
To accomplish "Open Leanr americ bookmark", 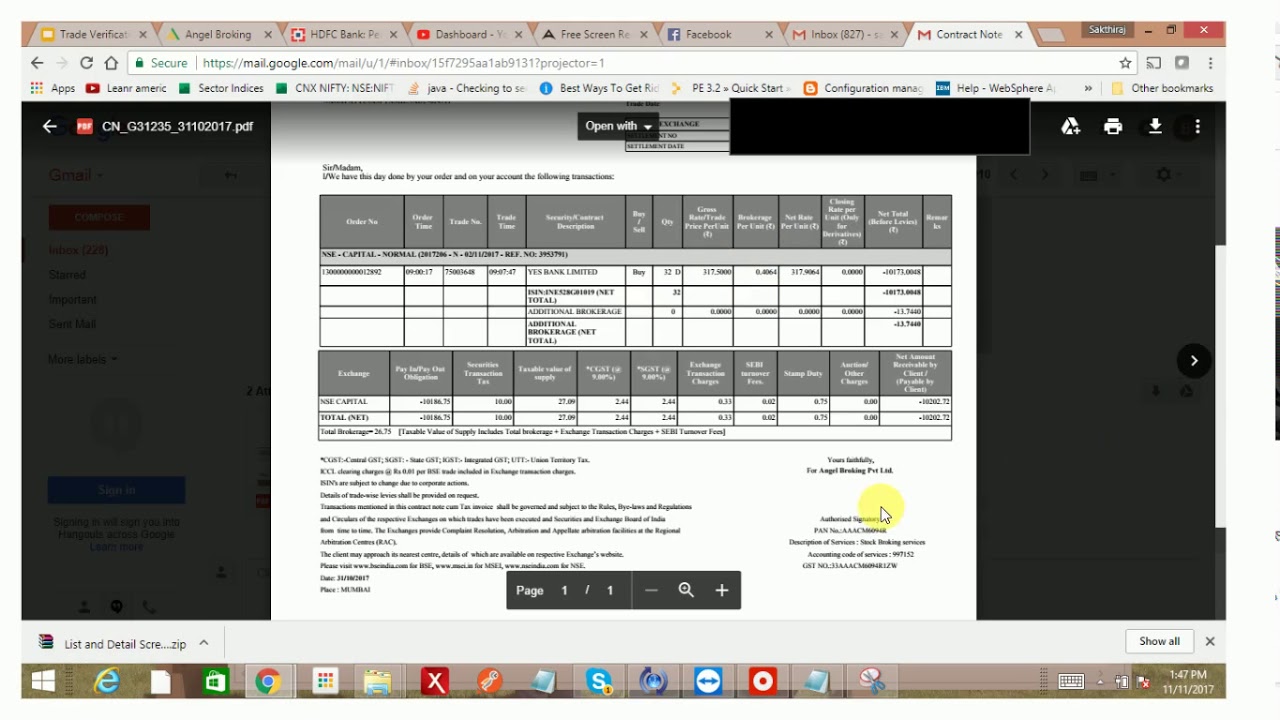I will 126,88.
